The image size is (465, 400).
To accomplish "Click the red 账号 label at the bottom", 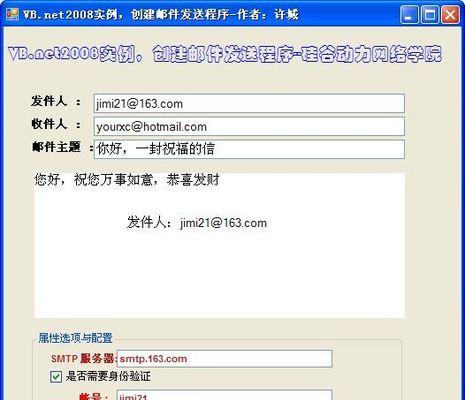I will coord(94,397).
